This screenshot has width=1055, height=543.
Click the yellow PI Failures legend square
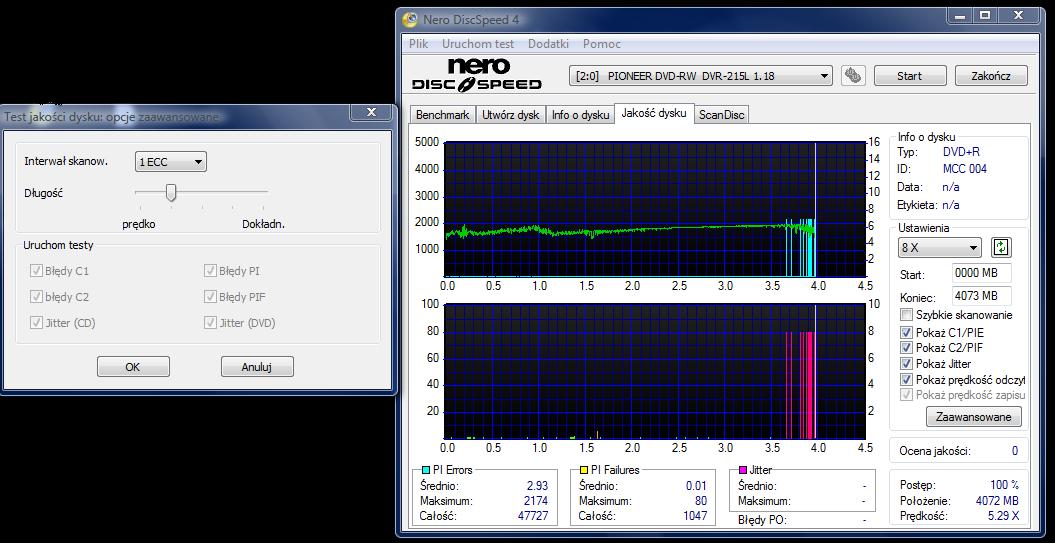(x=584, y=470)
